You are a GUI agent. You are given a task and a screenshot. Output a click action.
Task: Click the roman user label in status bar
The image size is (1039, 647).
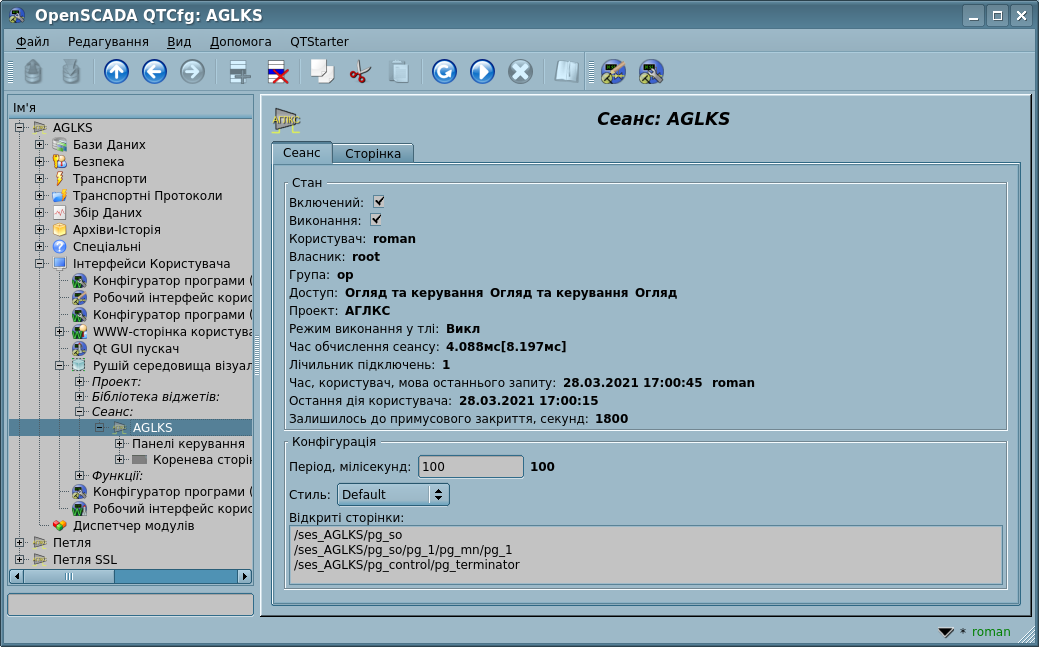pos(991,632)
